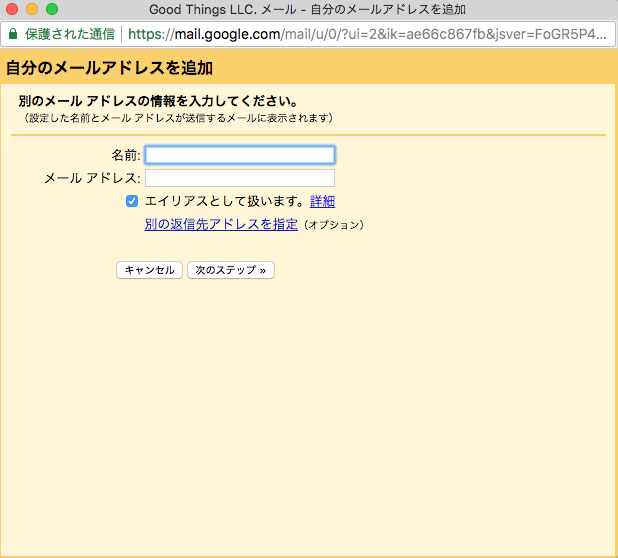
Task: Proceed with the 次のステップ » button
Action: pos(231,270)
